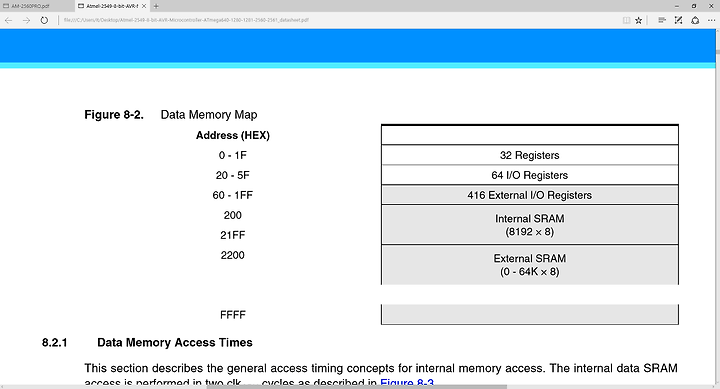
Task: Click the '64 I/O Registers' cell
Action: tap(529, 175)
